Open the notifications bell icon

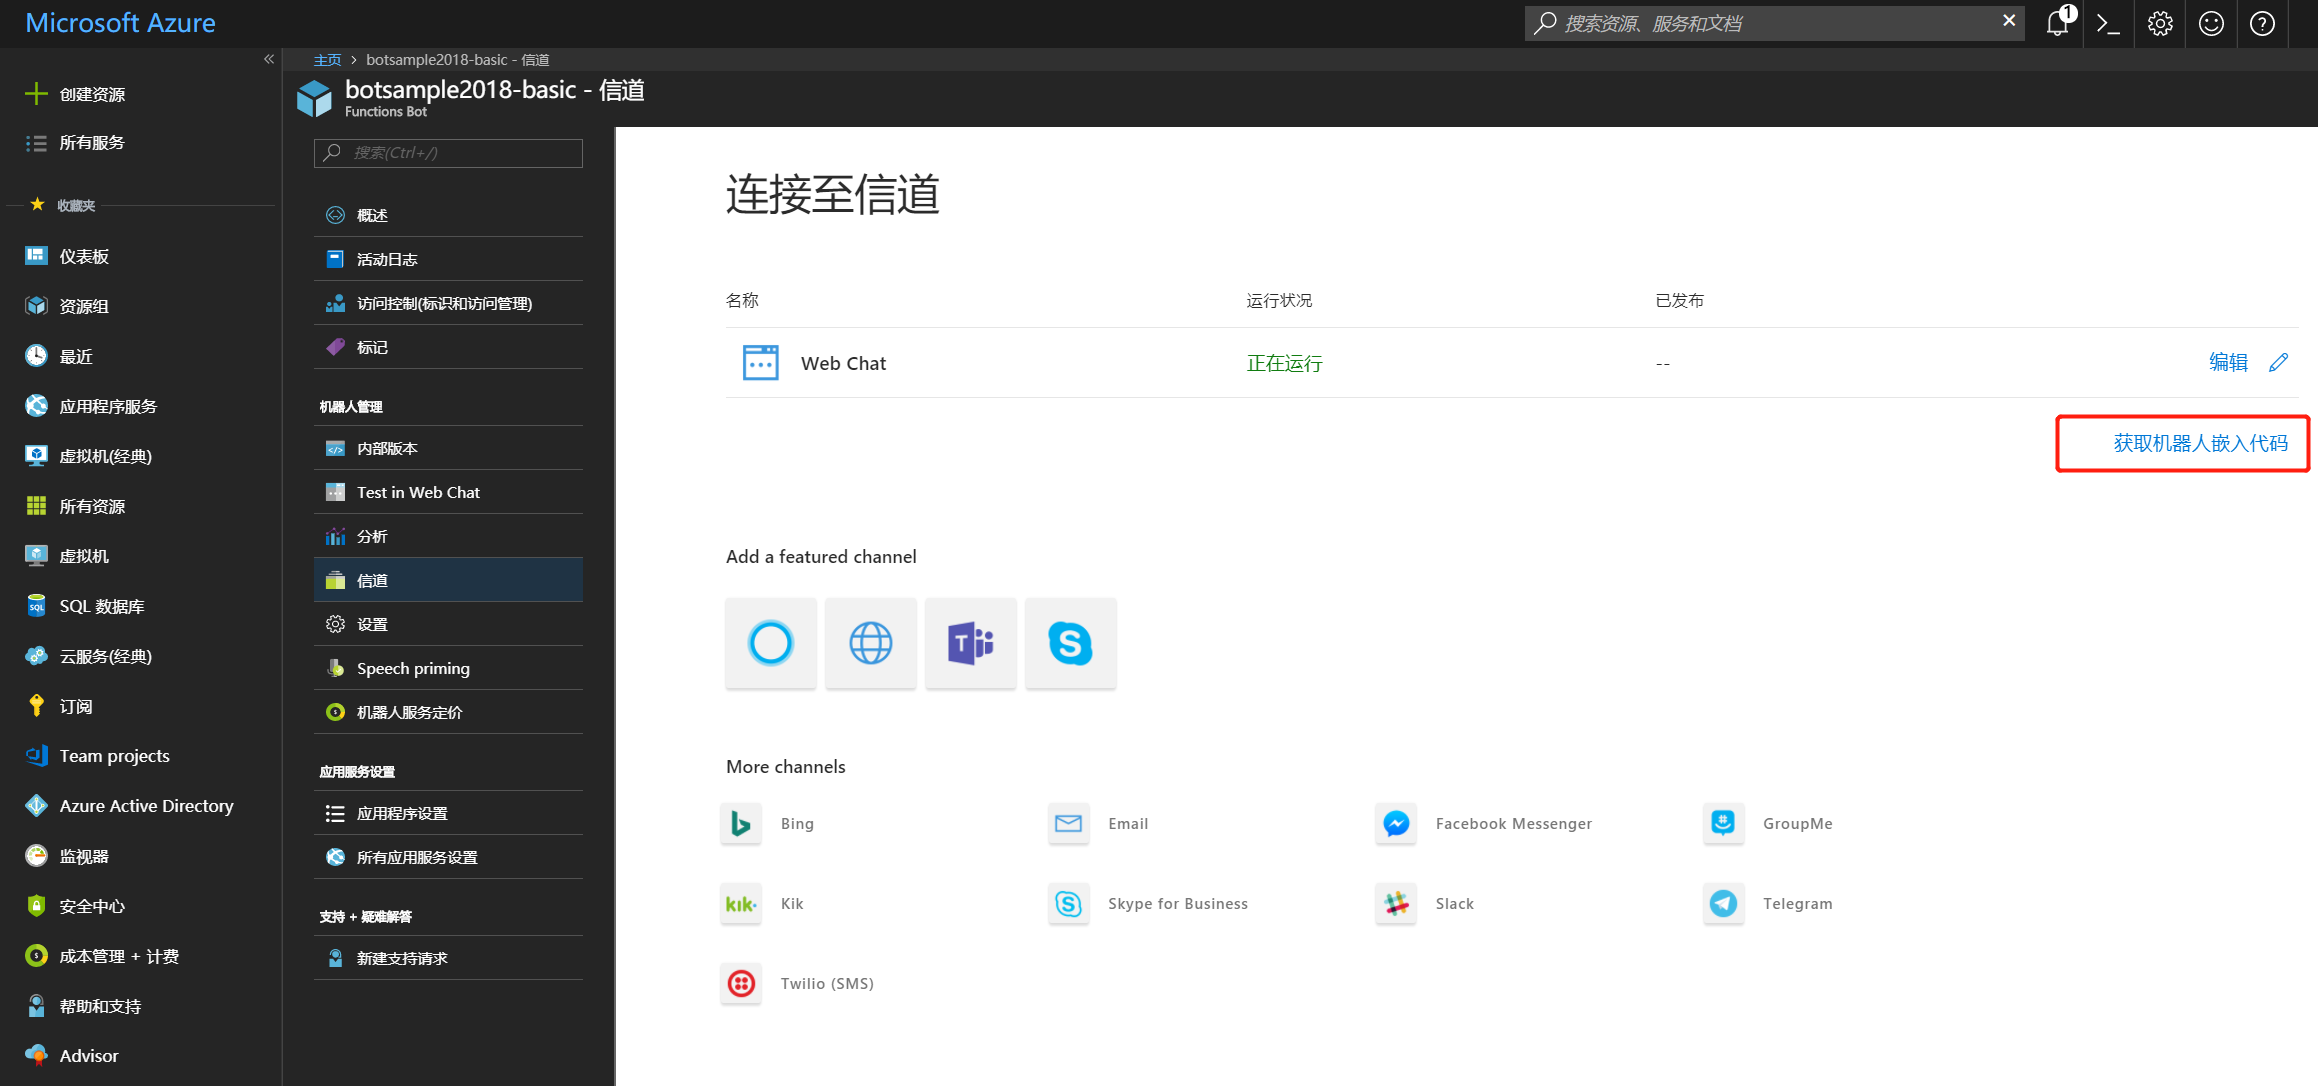pyautogui.click(x=2058, y=23)
